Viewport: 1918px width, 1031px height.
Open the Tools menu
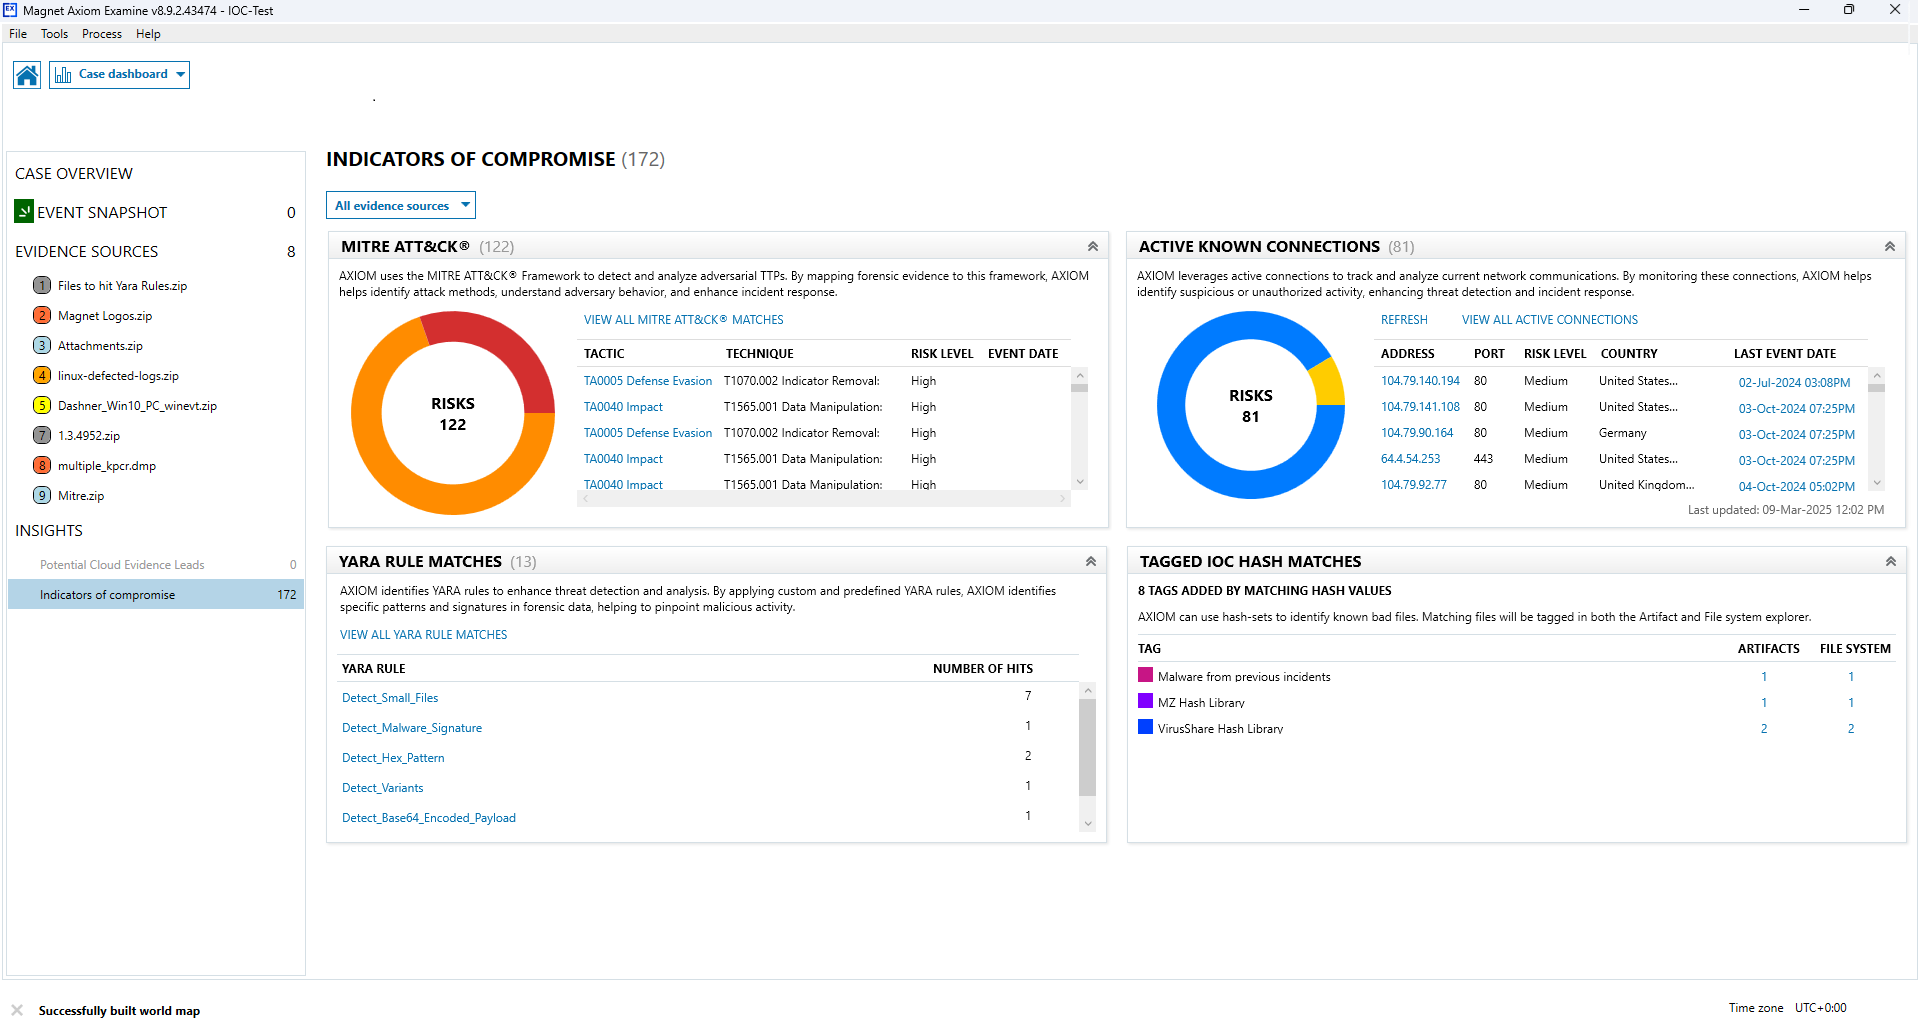tap(54, 34)
